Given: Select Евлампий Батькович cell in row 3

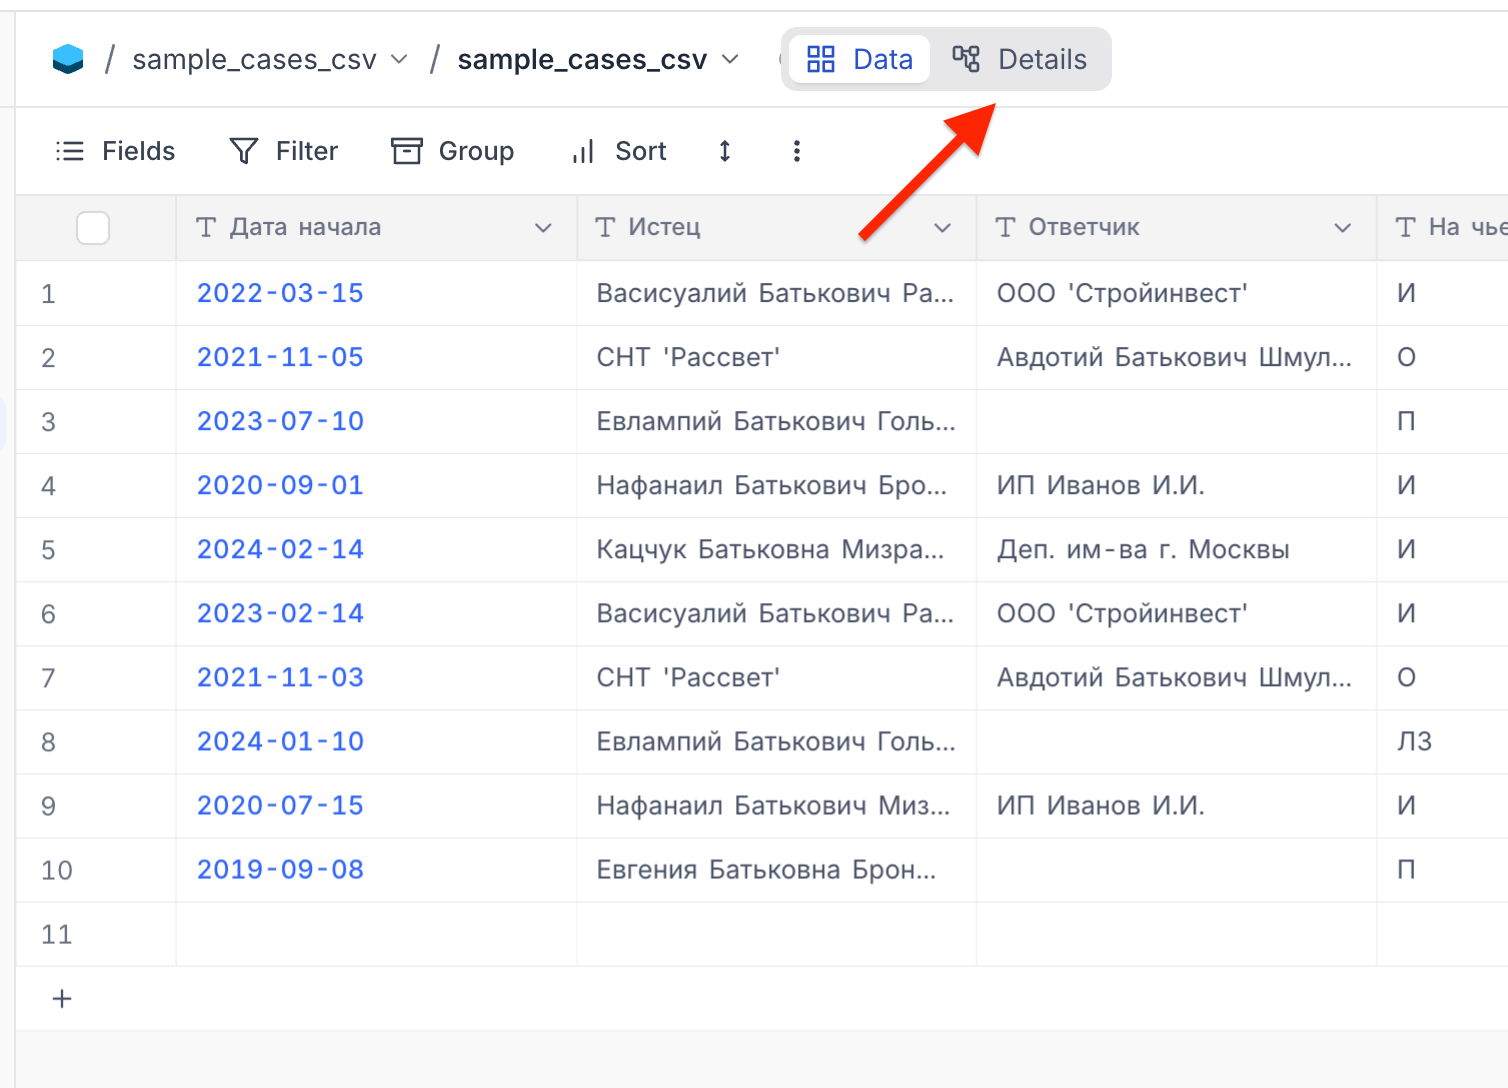Looking at the screenshot, I should (x=777, y=421).
